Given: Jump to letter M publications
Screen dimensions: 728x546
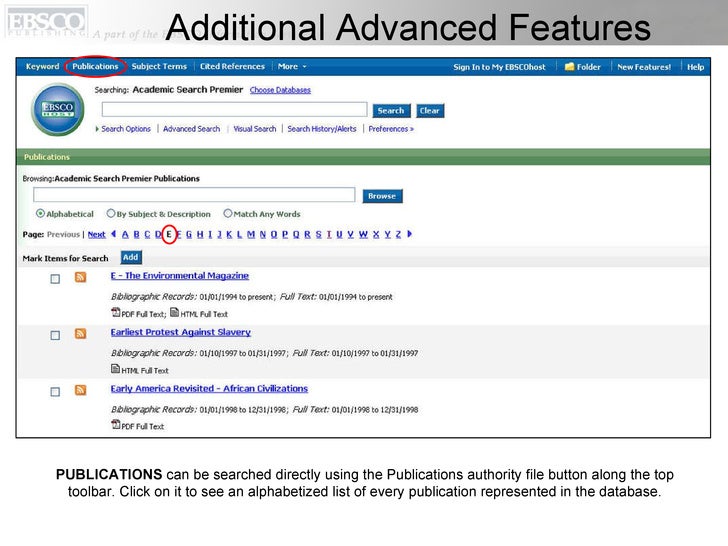Looking at the screenshot, I should click(x=251, y=234).
